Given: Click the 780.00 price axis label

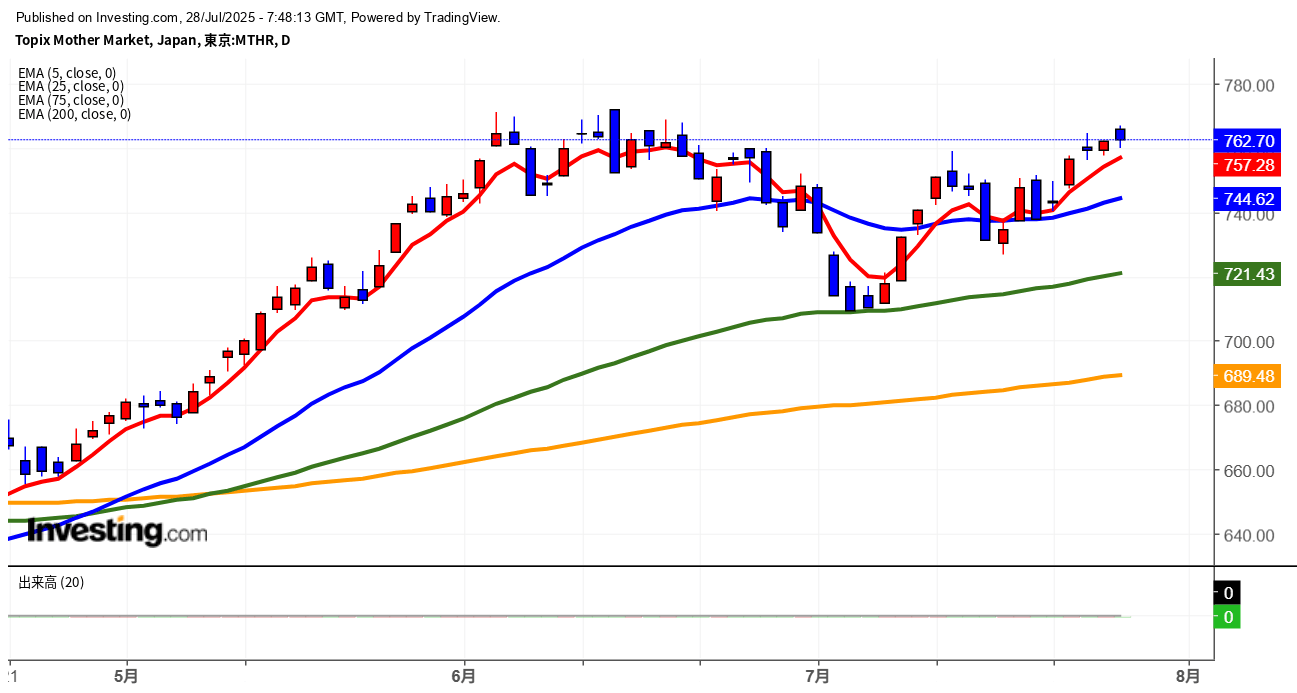Looking at the screenshot, I should coord(1249,86).
